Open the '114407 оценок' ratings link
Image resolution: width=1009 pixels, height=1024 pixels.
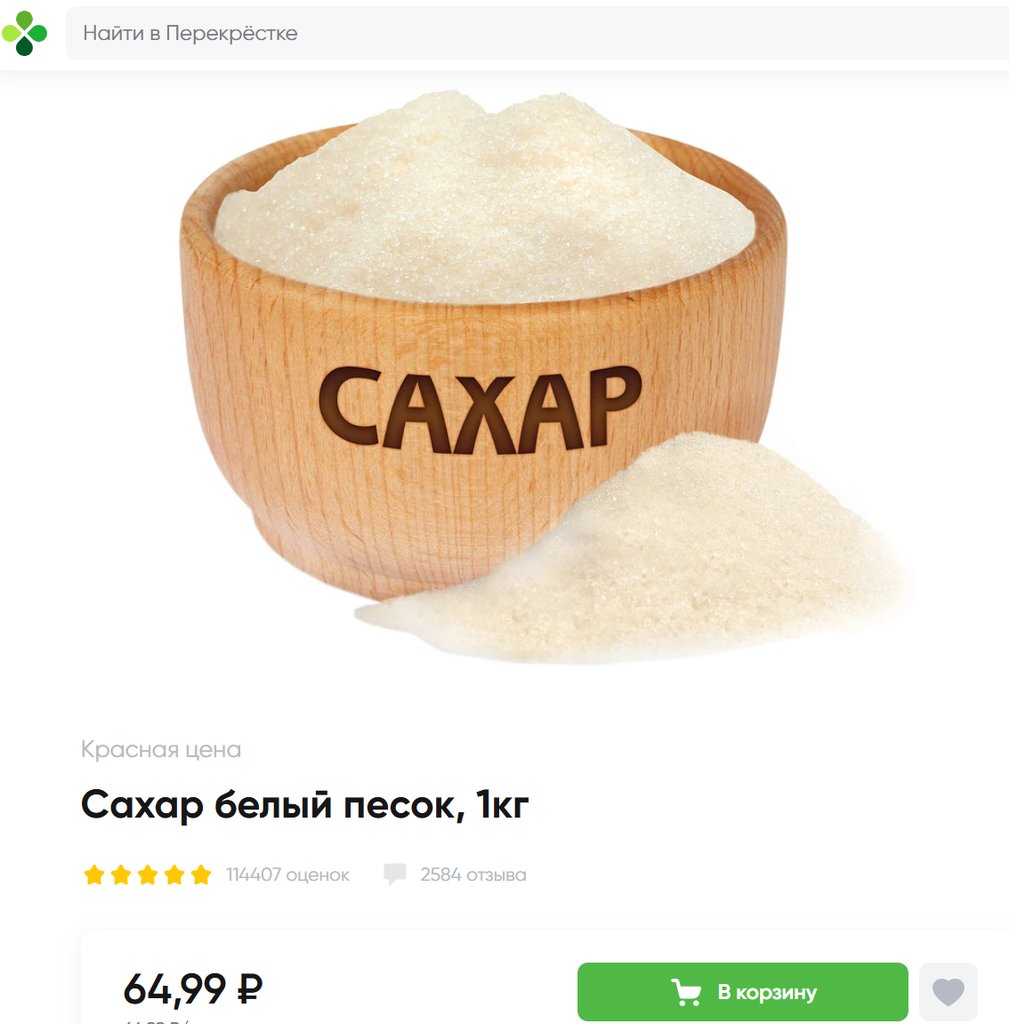tap(288, 874)
